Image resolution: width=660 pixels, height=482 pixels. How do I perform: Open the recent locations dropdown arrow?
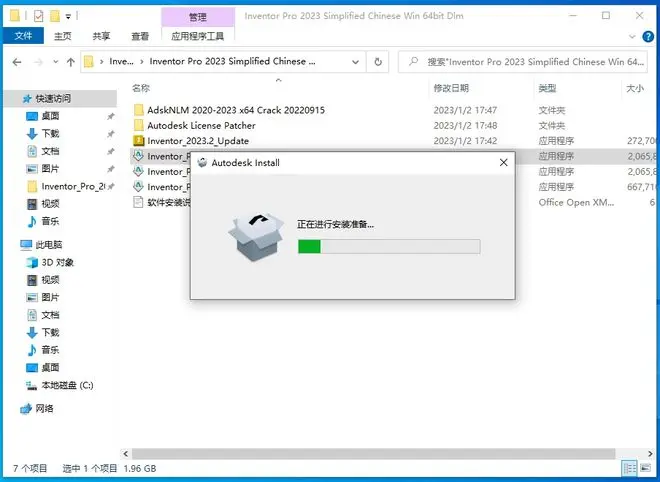pyautogui.click(x=55, y=62)
